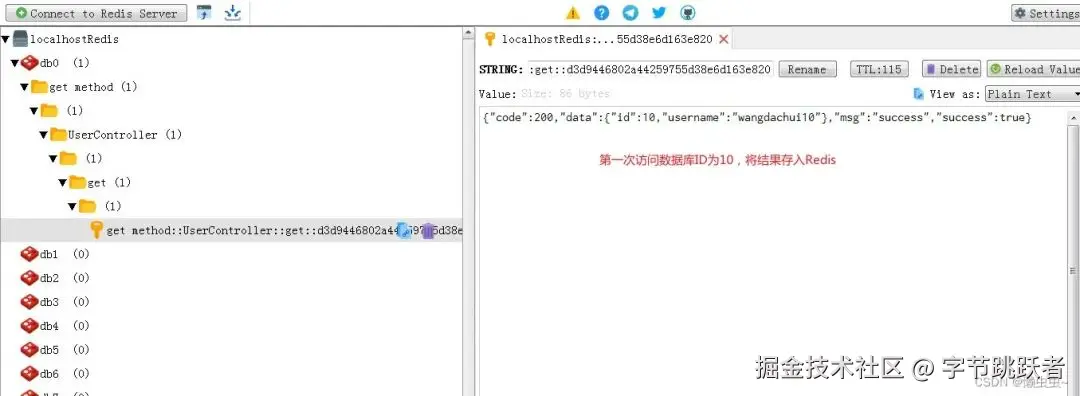This screenshot has width=1080, height=396.
Task: Collapse the get (1) folder
Action: click(x=63, y=183)
